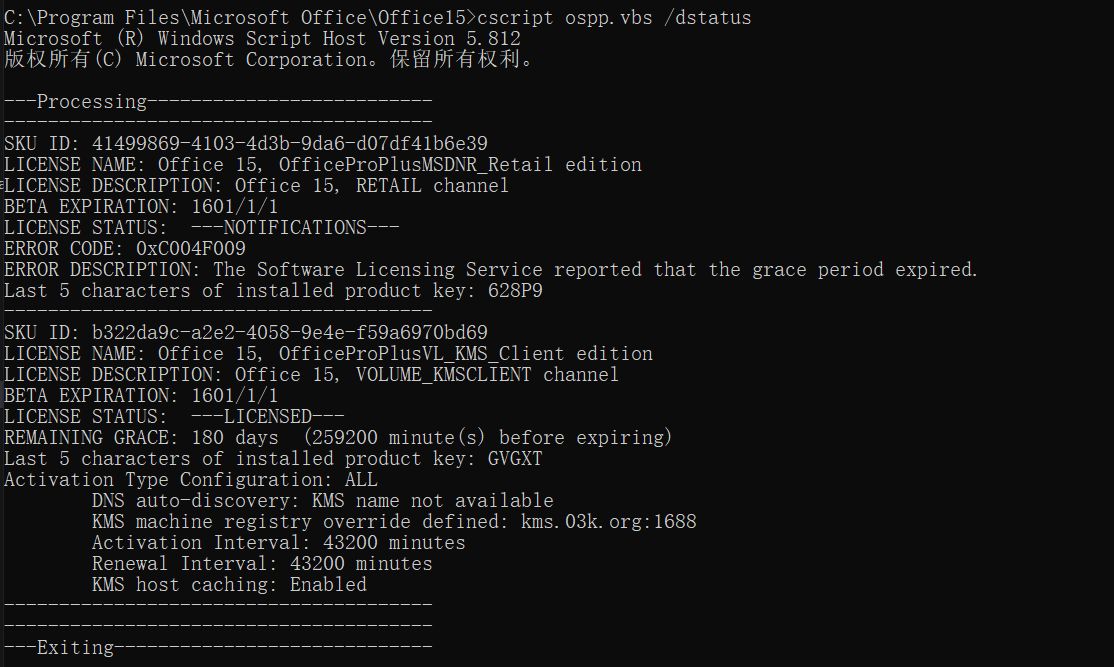Click the Windows Script Host Version 5.812 line
Image resolution: width=1114 pixels, height=667 pixels.
pos(262,39)
